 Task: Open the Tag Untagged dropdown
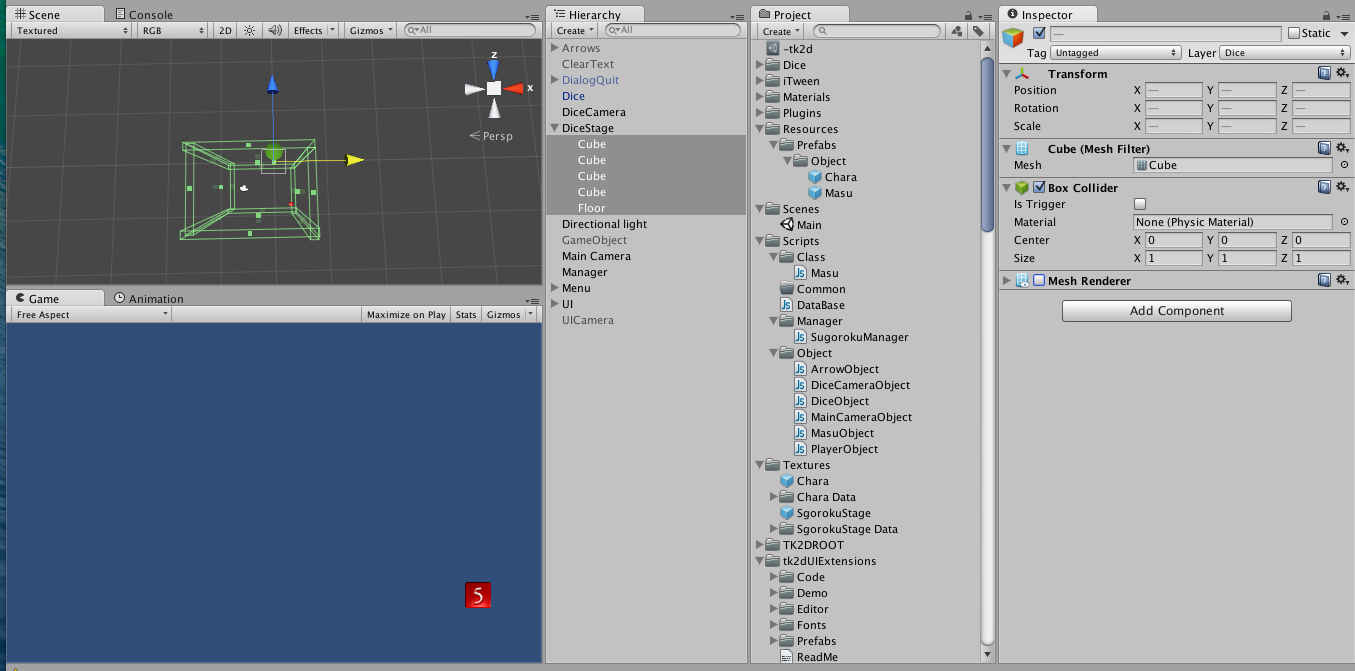[x=1116, y=52]
